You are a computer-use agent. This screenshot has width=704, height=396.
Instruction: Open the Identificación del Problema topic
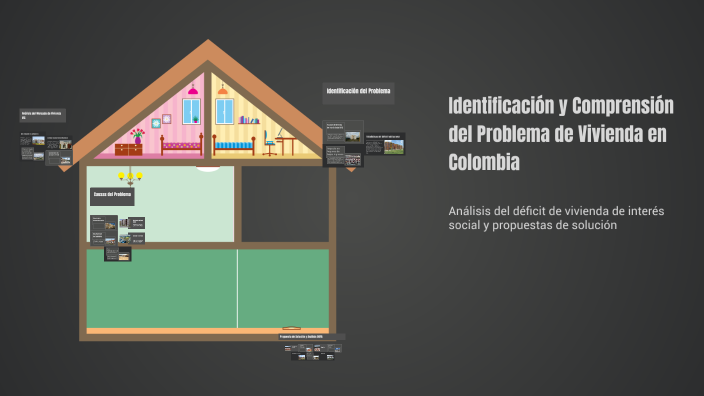[x=358, y=93]
